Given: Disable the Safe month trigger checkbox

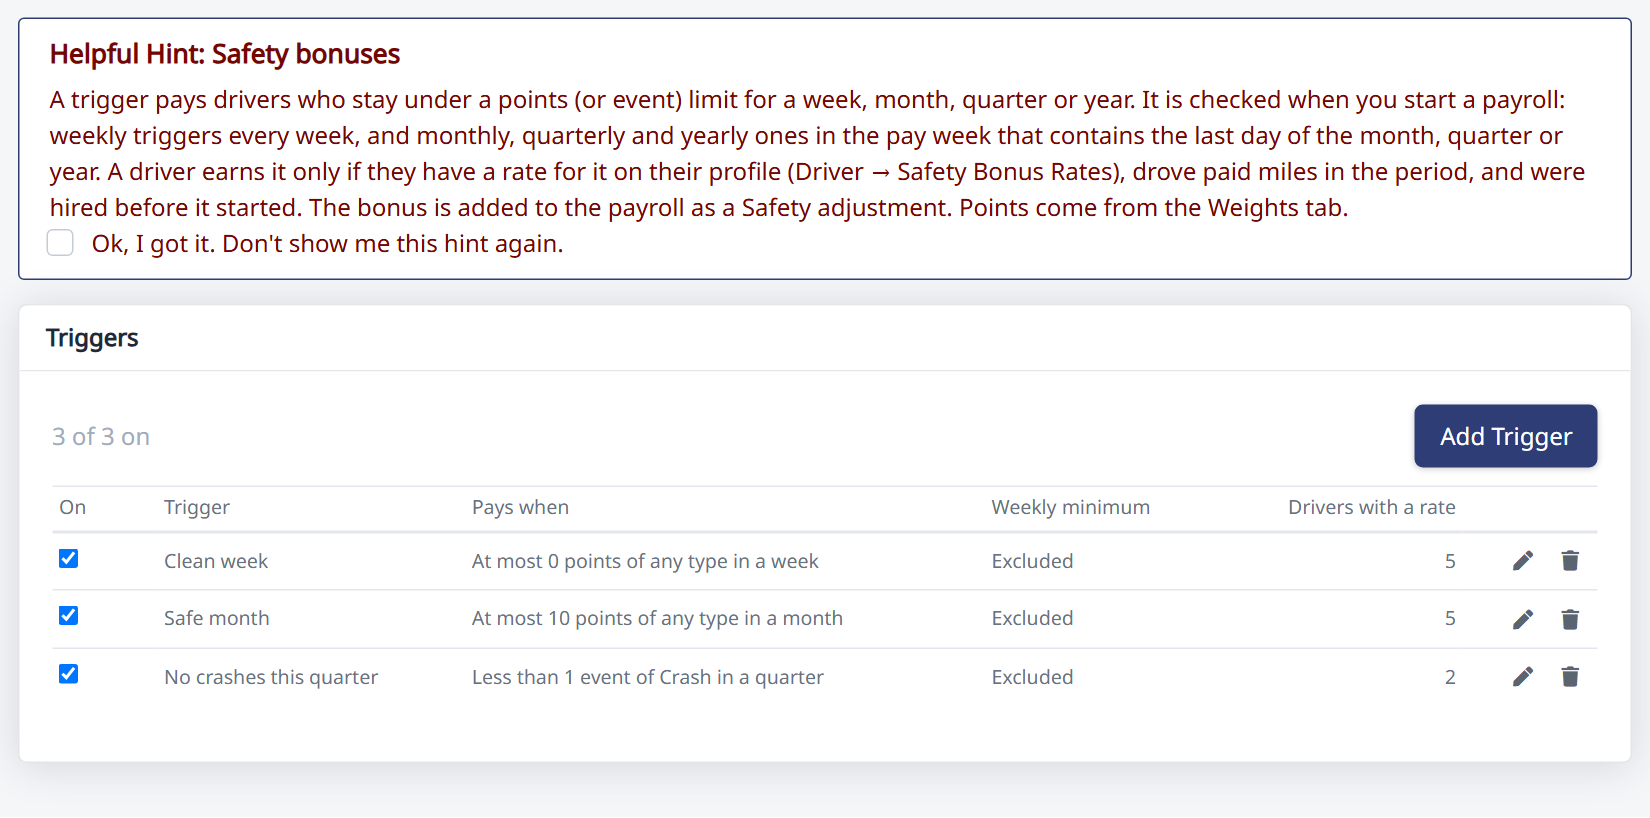Looking at the screenshot, I should 68,615.
